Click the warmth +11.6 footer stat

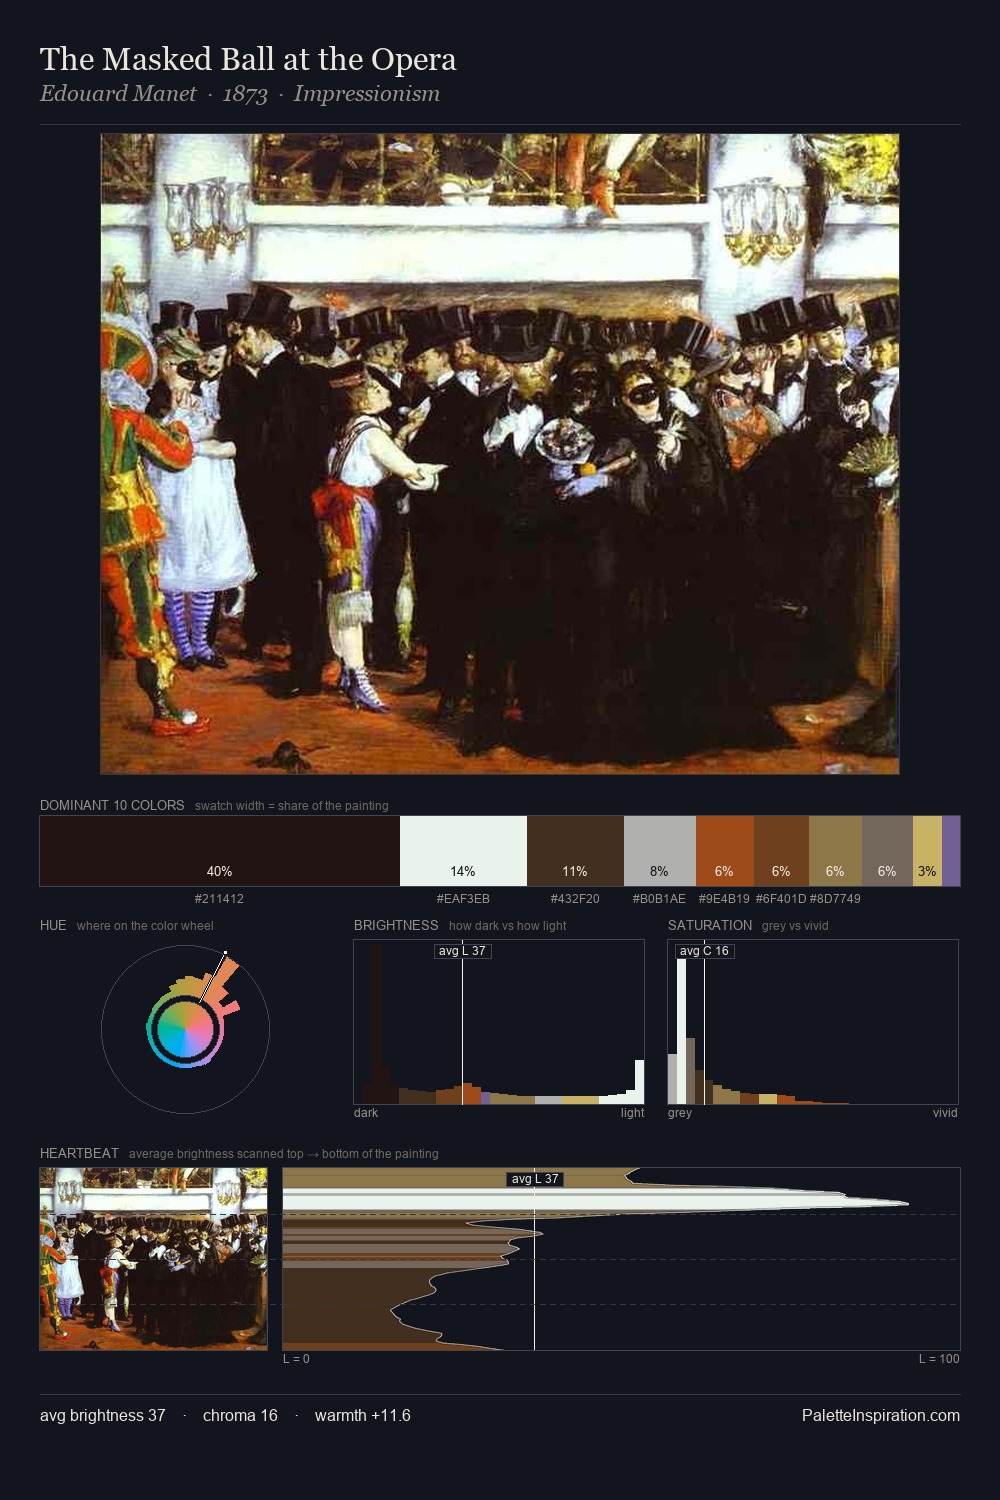click(363, 1415)
